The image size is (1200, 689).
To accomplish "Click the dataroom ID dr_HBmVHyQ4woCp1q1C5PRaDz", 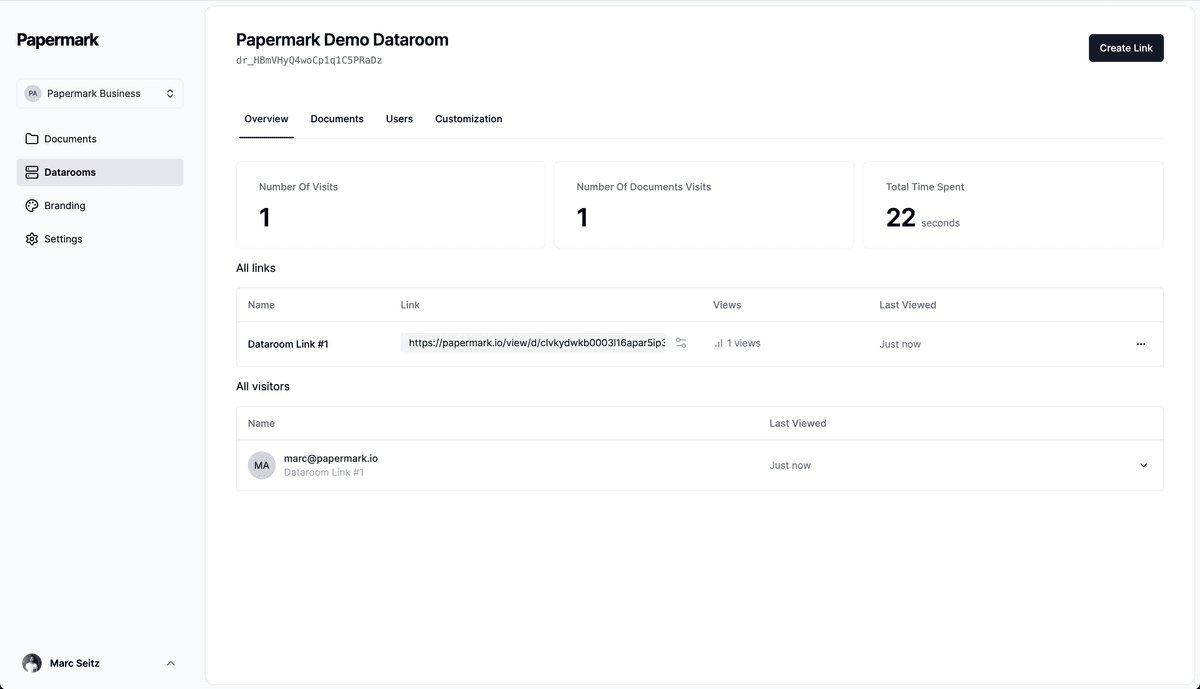I will coord(309,60).
